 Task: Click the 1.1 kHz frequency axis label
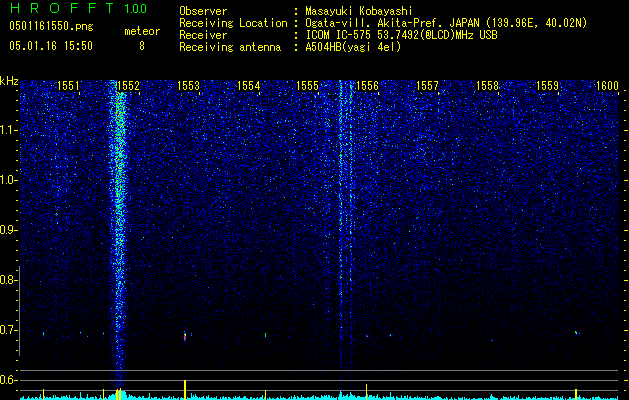click(9, 130)
